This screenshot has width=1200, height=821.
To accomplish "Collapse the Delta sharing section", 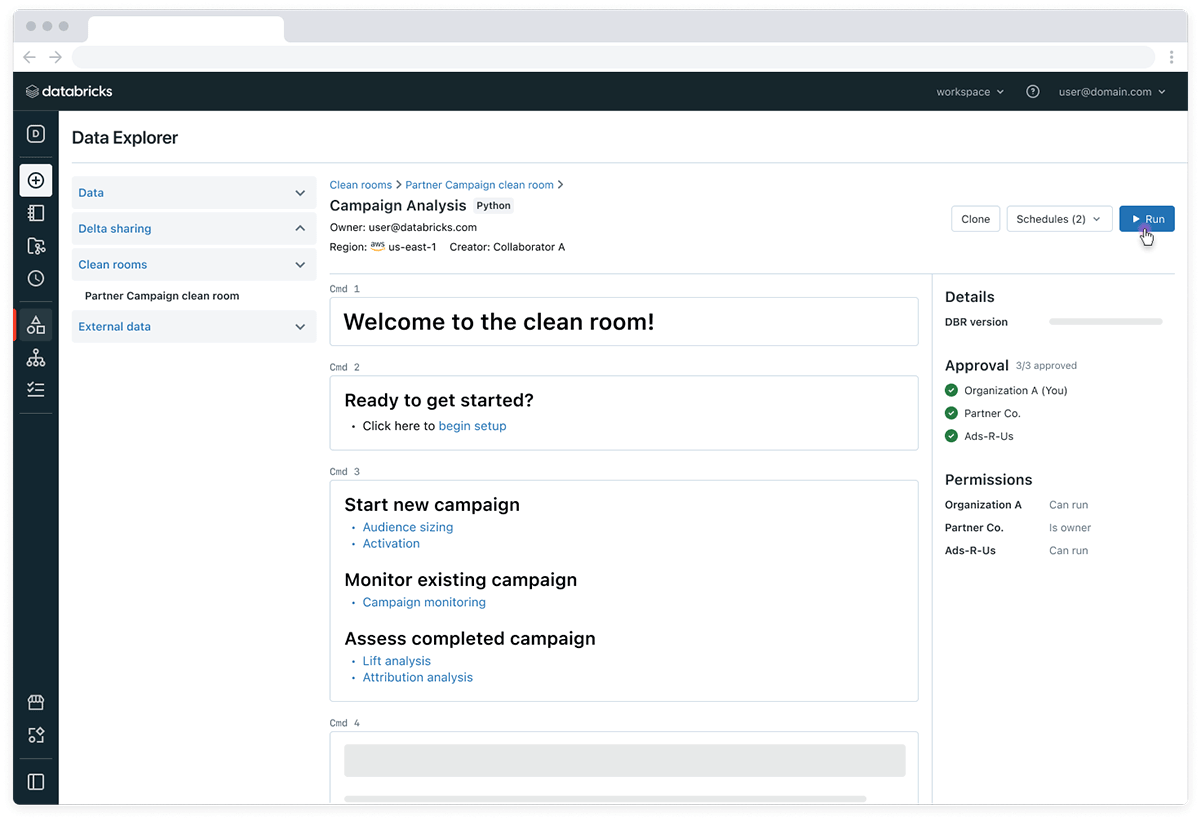I will [300, 229].
